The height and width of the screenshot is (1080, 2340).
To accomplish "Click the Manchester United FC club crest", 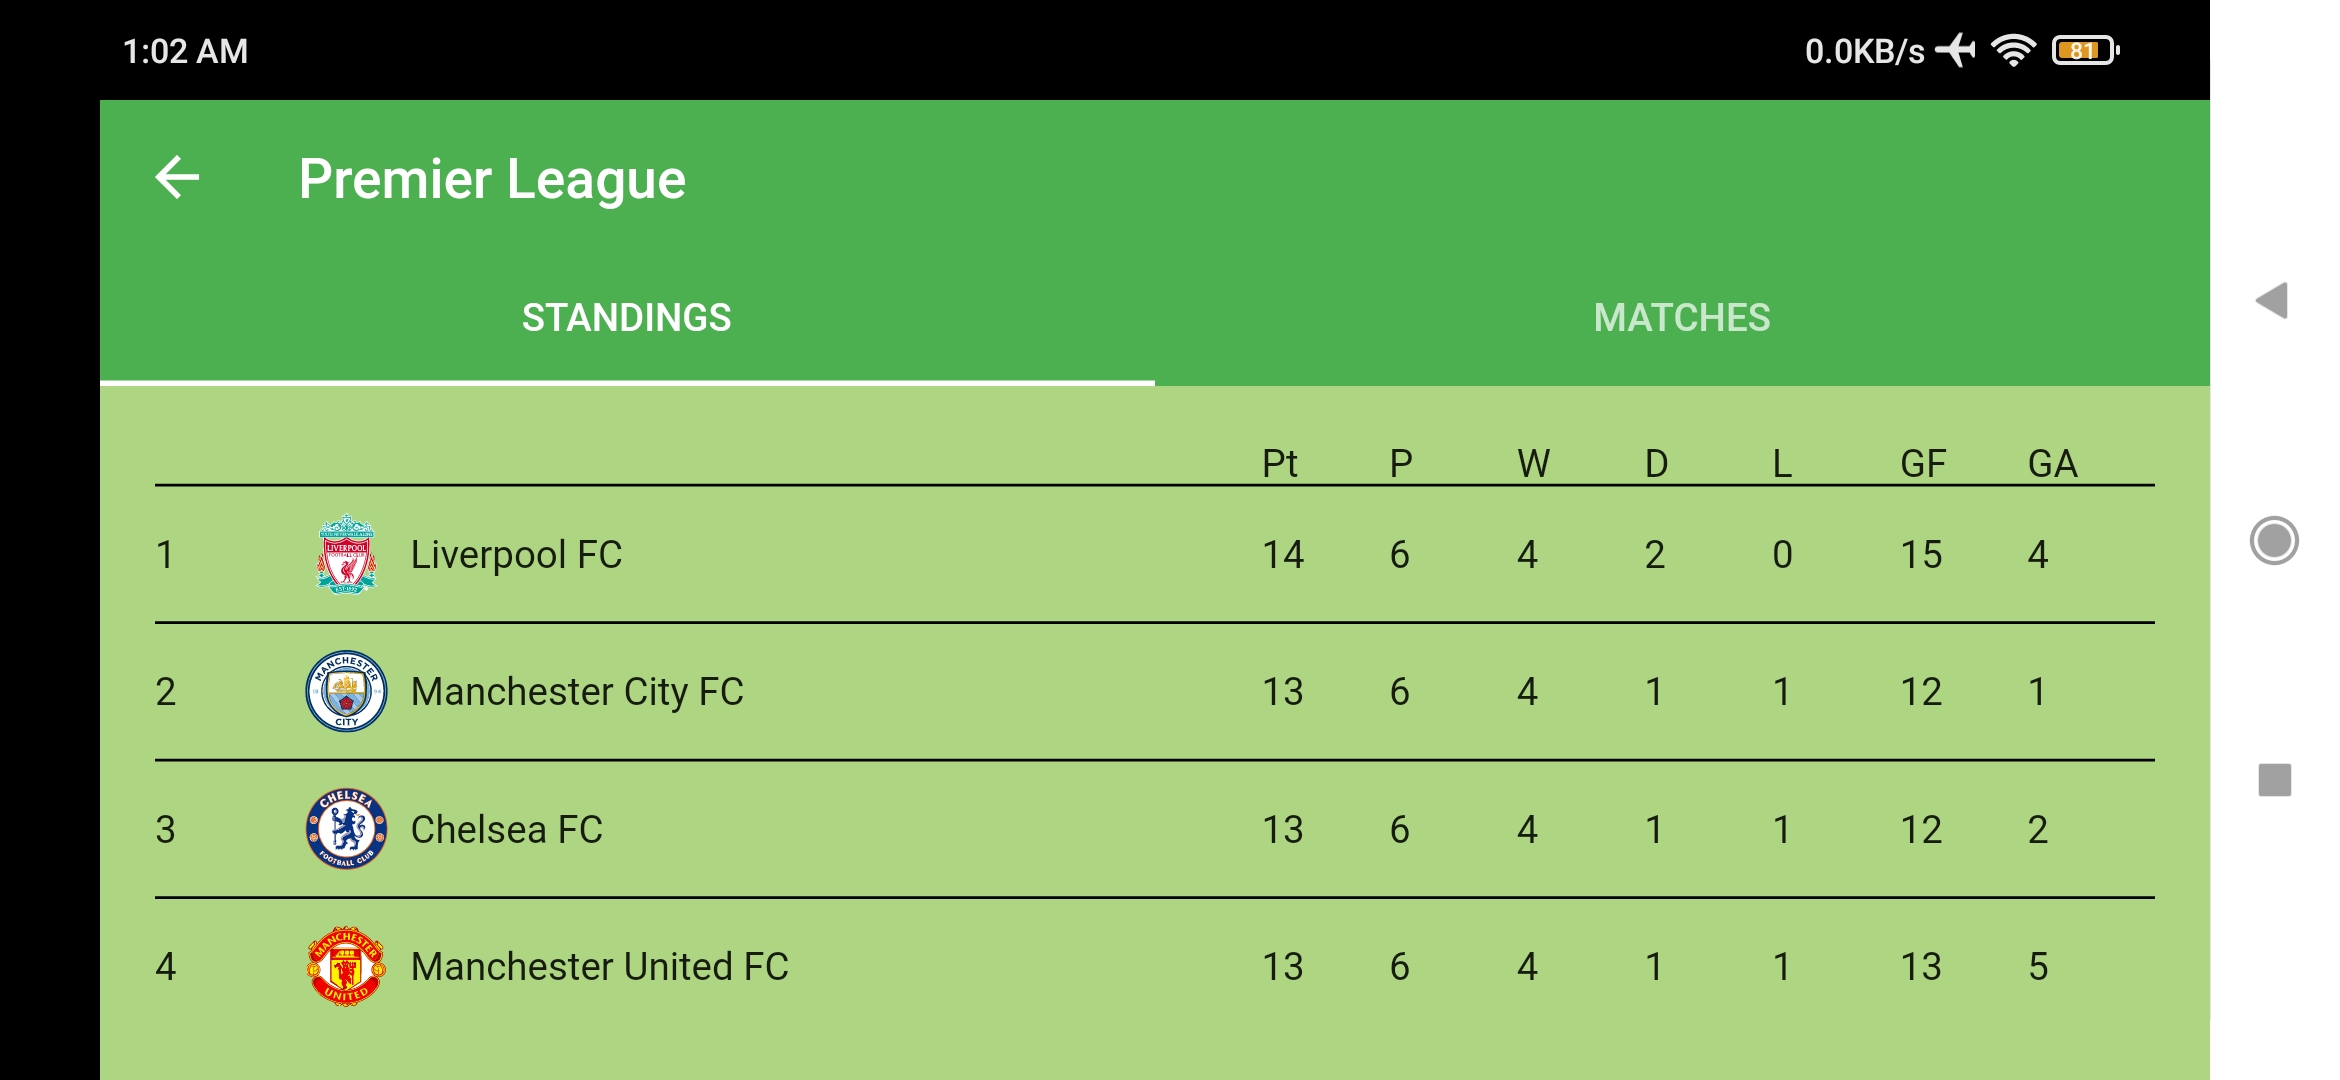I will click(x=345, y=966).
